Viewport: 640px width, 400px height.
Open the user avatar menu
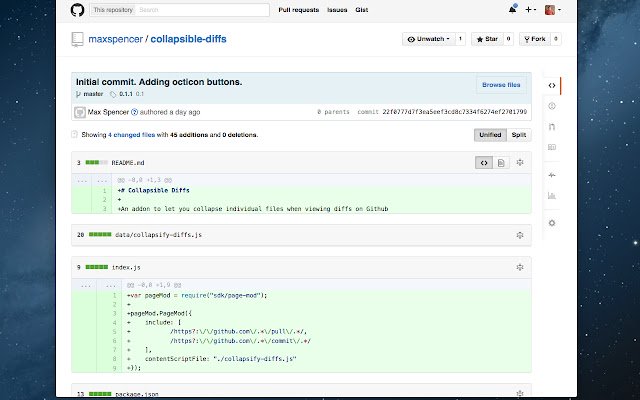[x=552, y=10]
